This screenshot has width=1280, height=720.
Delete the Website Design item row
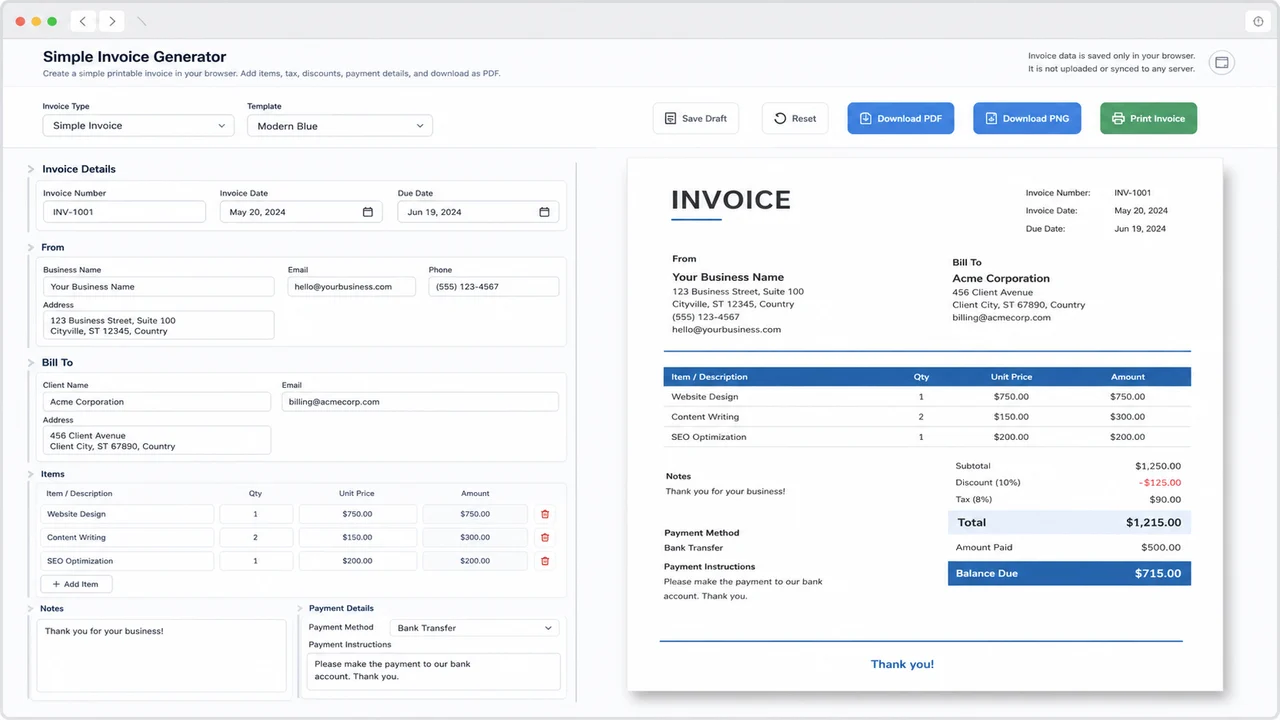545,514
